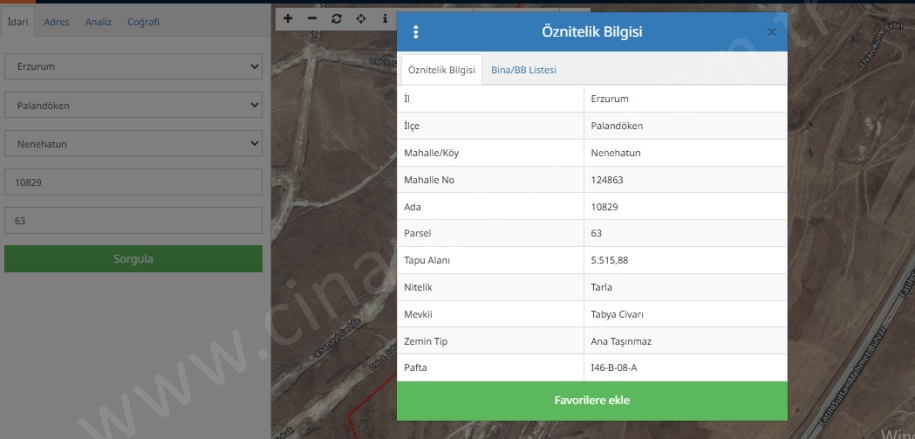The image size is (915, 439).
Task: Focus the Parsel input field containing 63
Action: tap(133, 220)
